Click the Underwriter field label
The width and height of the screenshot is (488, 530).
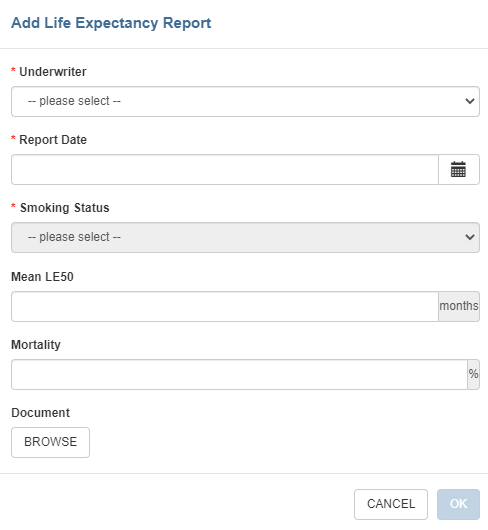pyautogui.click(x=53, y=72)
